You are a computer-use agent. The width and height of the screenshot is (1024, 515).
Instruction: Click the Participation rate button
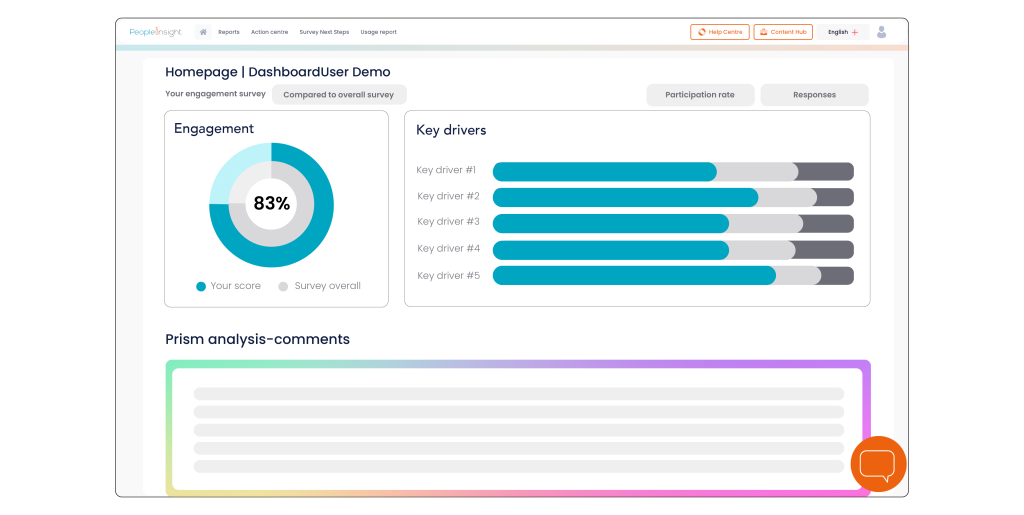point(700,95)
